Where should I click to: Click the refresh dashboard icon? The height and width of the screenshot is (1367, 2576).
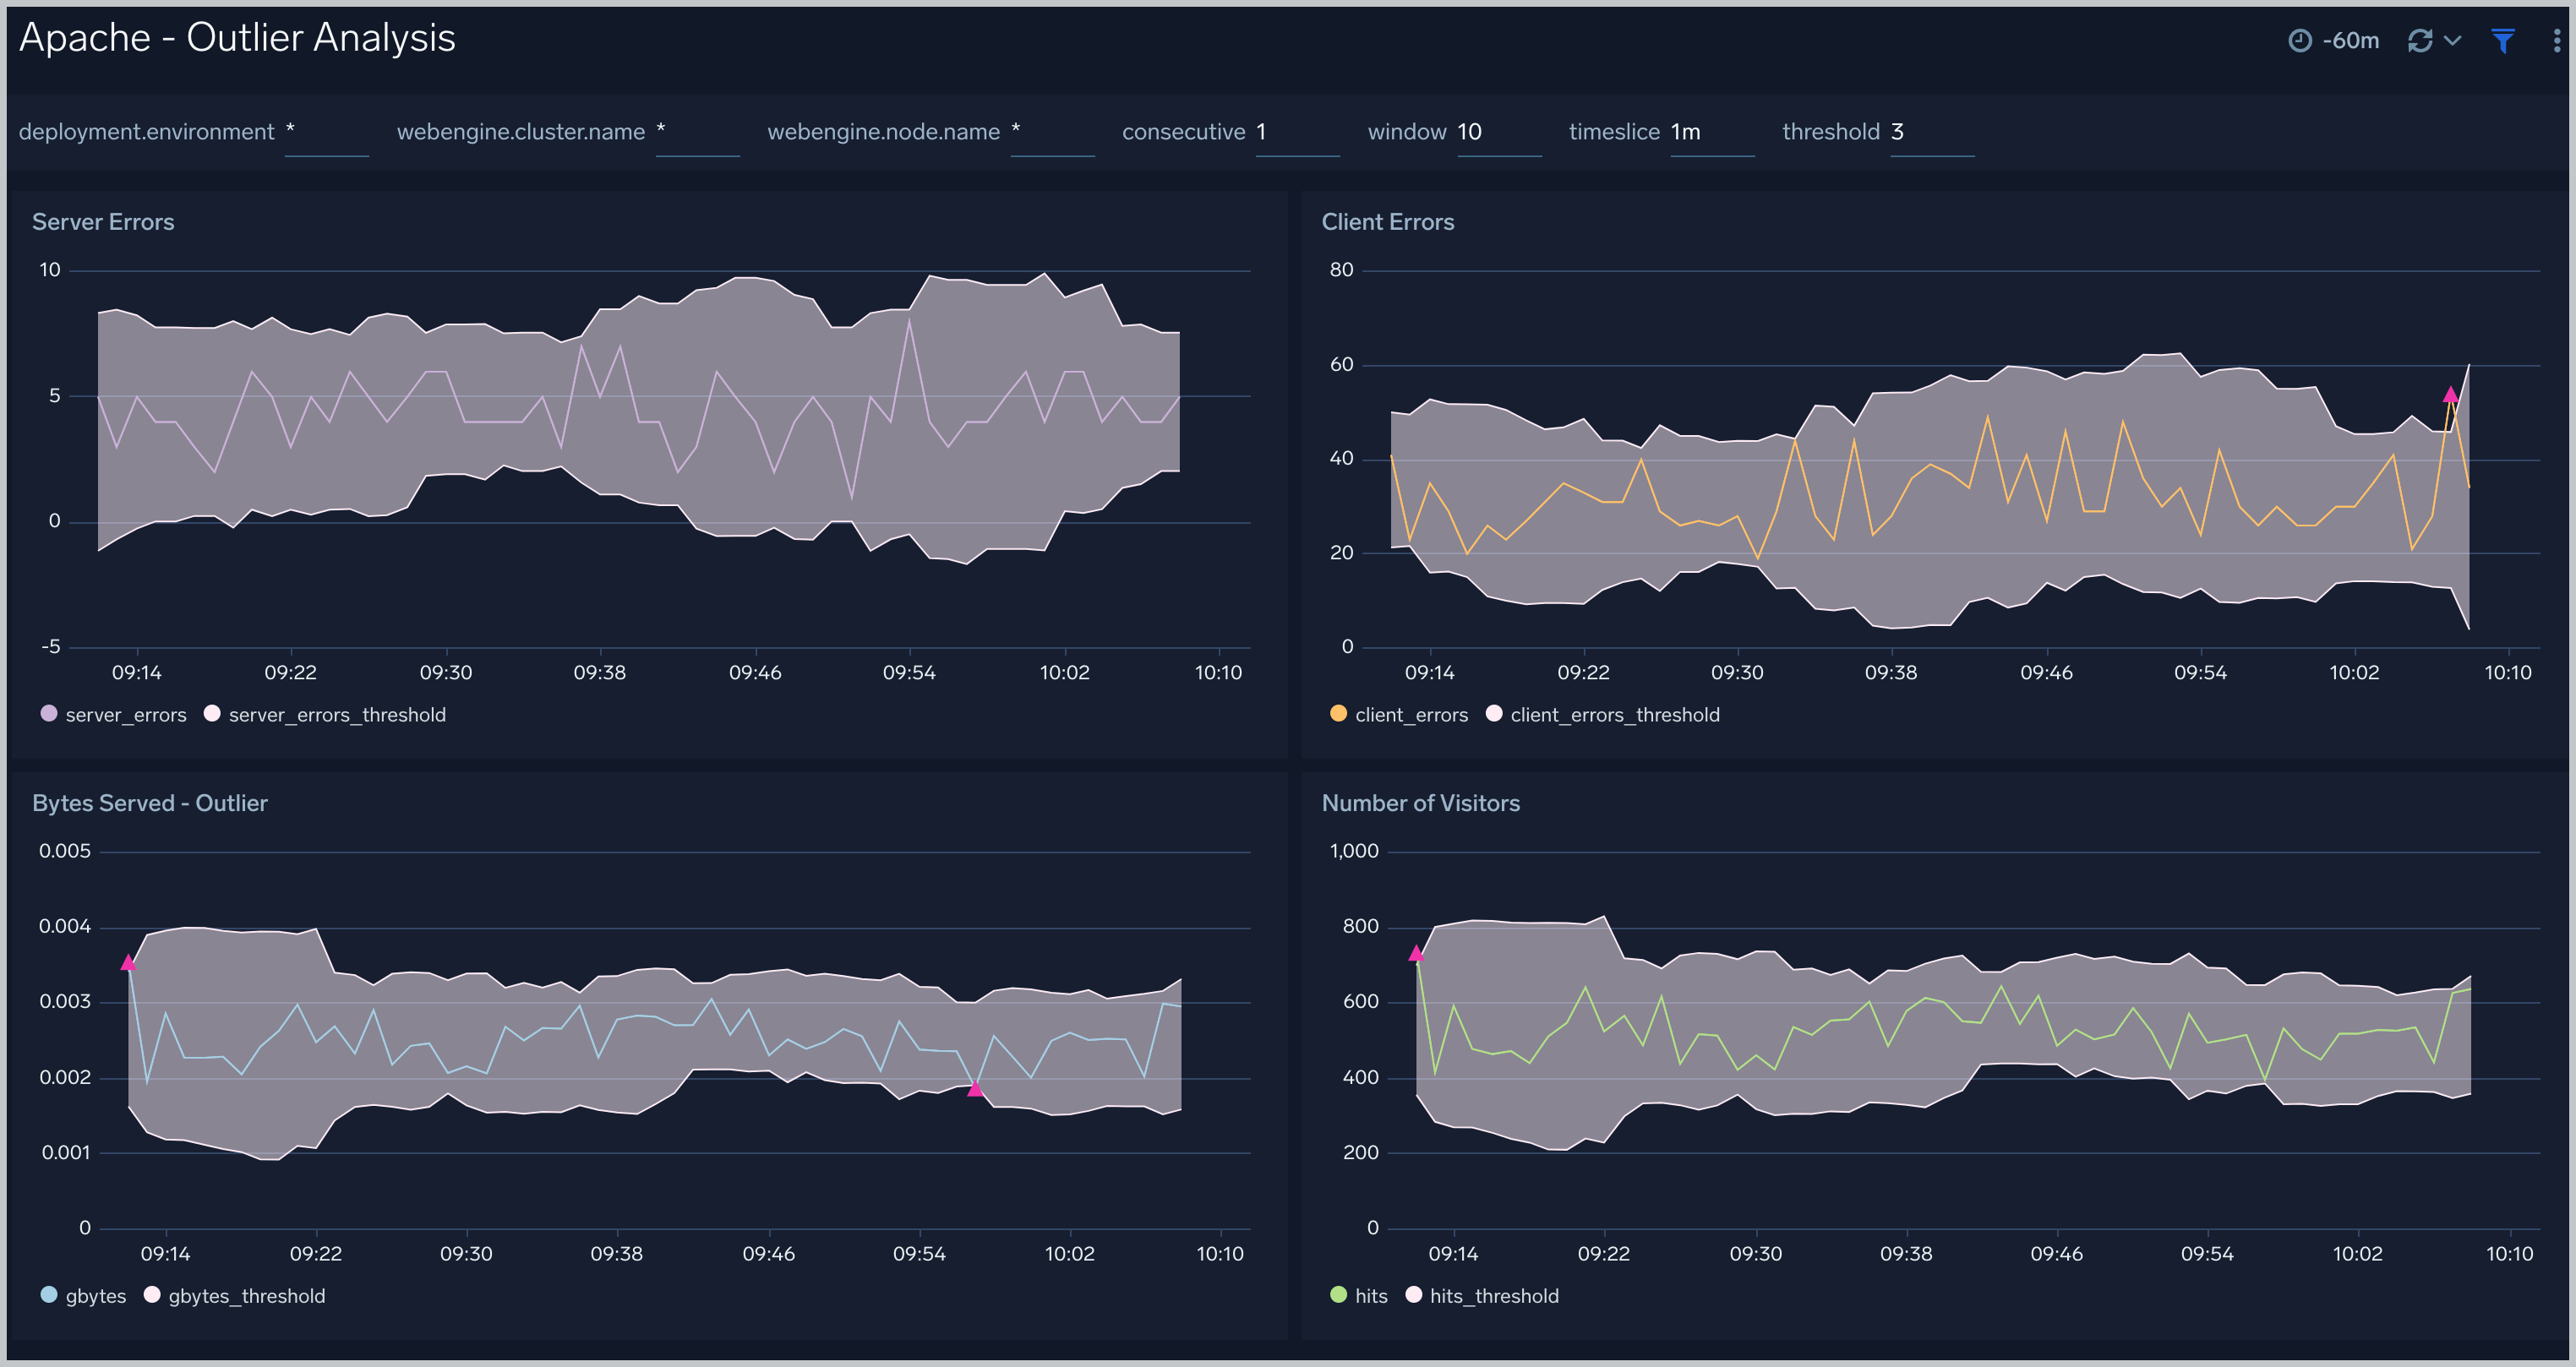(2420, 41)
